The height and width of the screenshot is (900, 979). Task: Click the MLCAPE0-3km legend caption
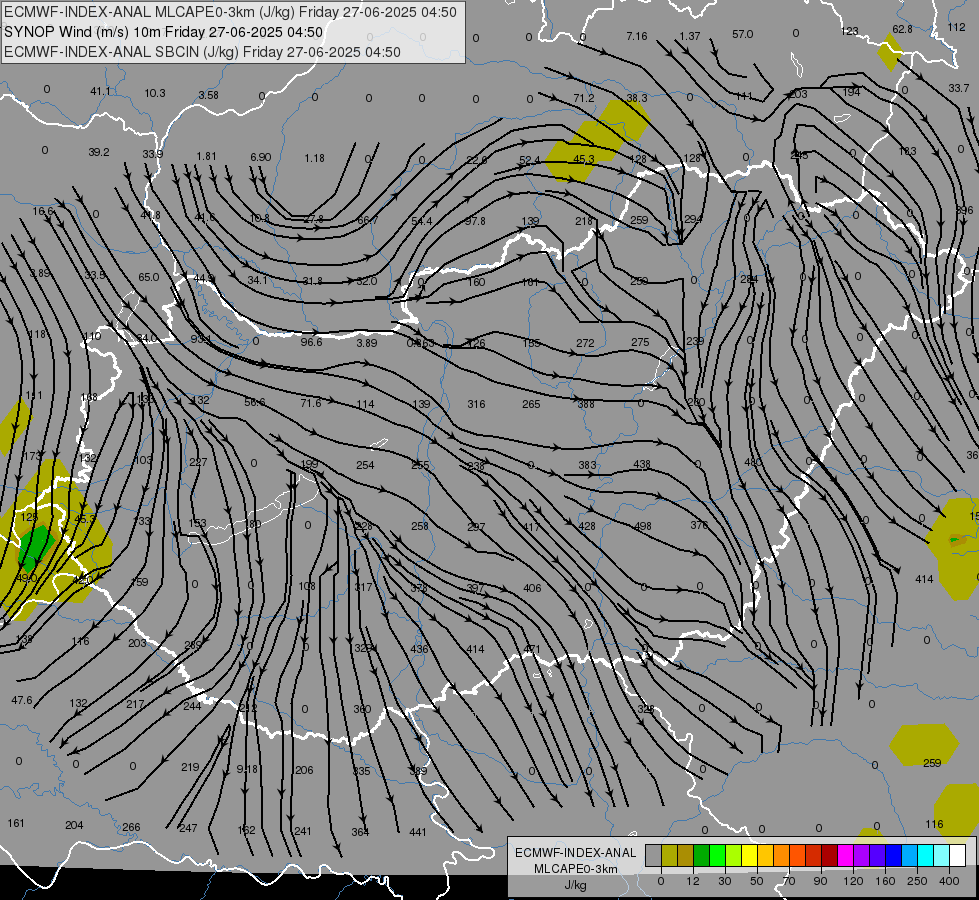[x=576, y=869]
